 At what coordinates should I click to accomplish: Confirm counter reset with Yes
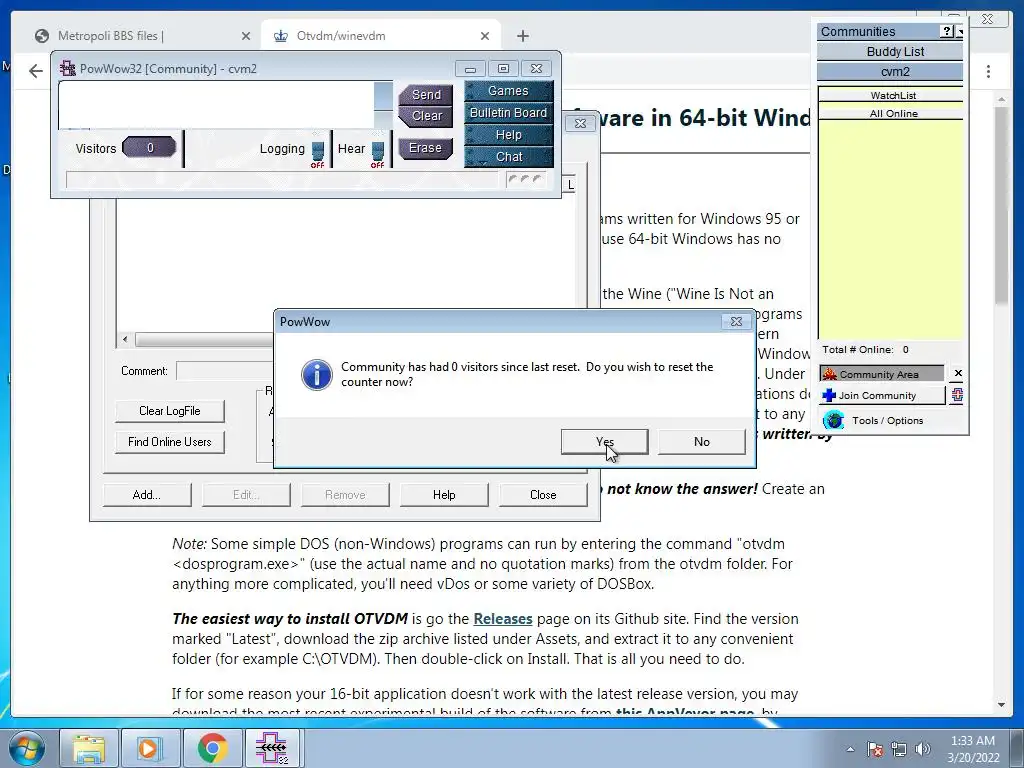click(604, 441)
